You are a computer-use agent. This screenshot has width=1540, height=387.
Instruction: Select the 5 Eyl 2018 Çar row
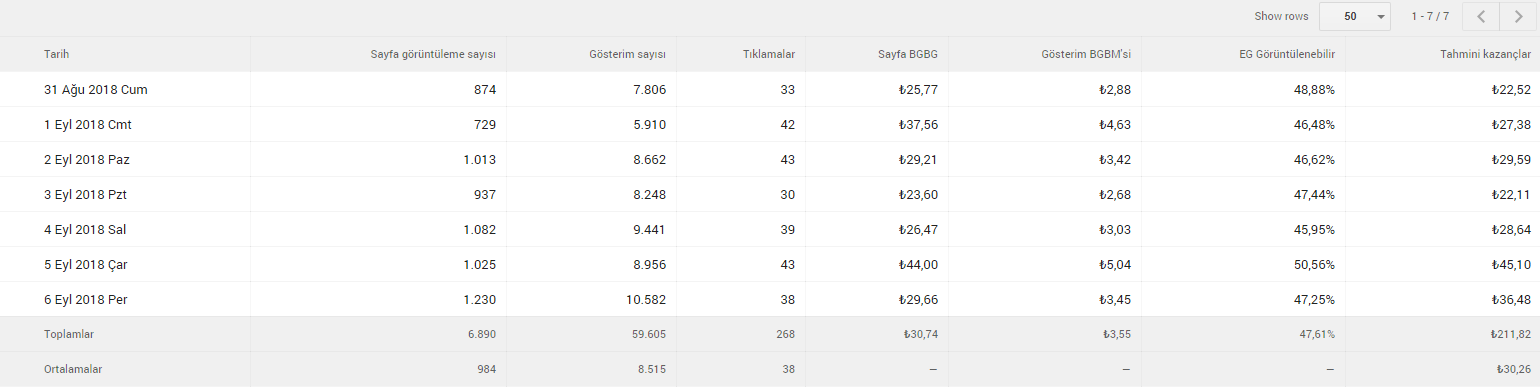click(770, 264)
